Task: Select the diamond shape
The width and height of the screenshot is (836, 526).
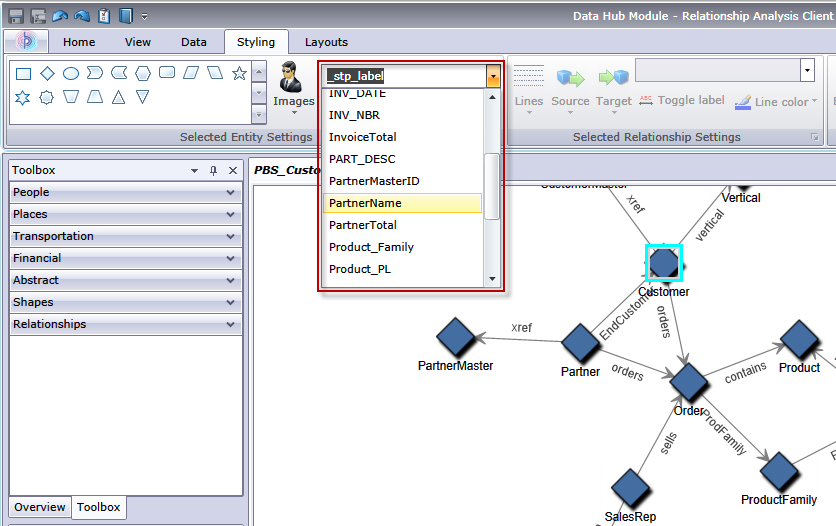Action: point(47,73)
